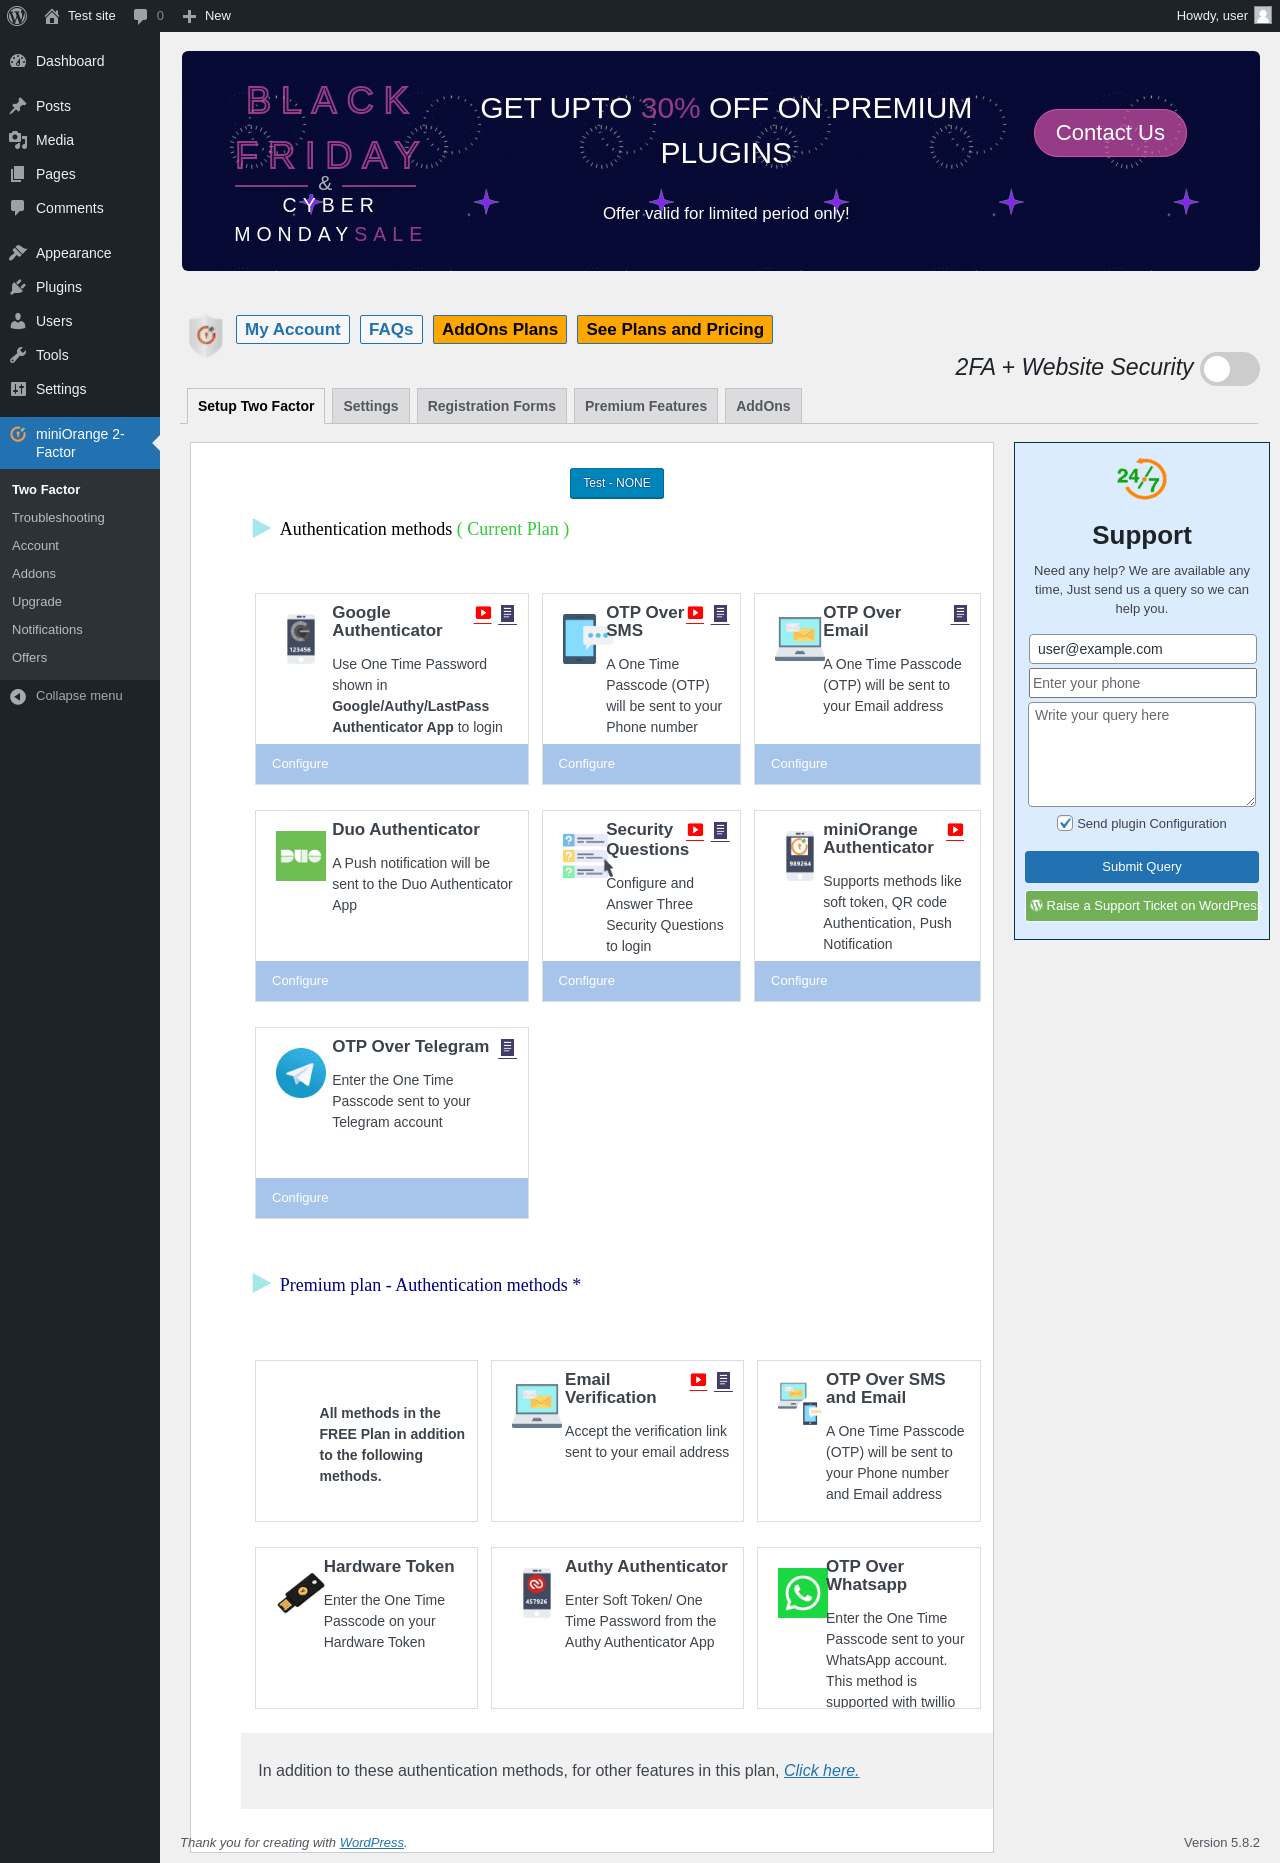1280x1863 pixels.
Task: Open AddOns Plans button
Action: pyautogui.click(x=500, y=329)
